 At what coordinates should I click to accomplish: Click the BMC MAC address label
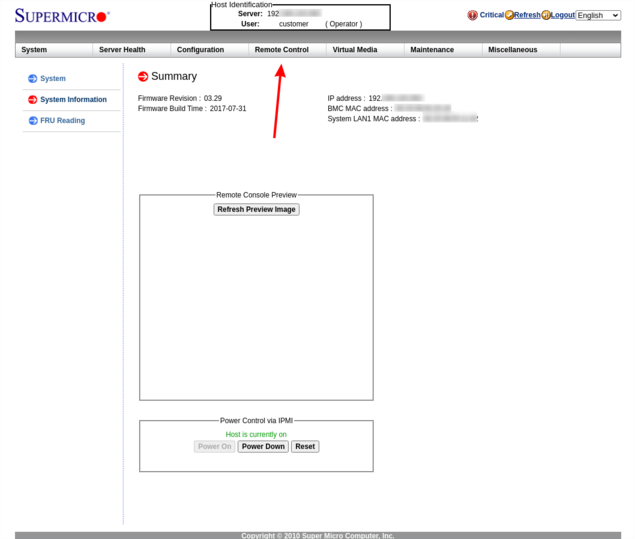click(360, 109)
